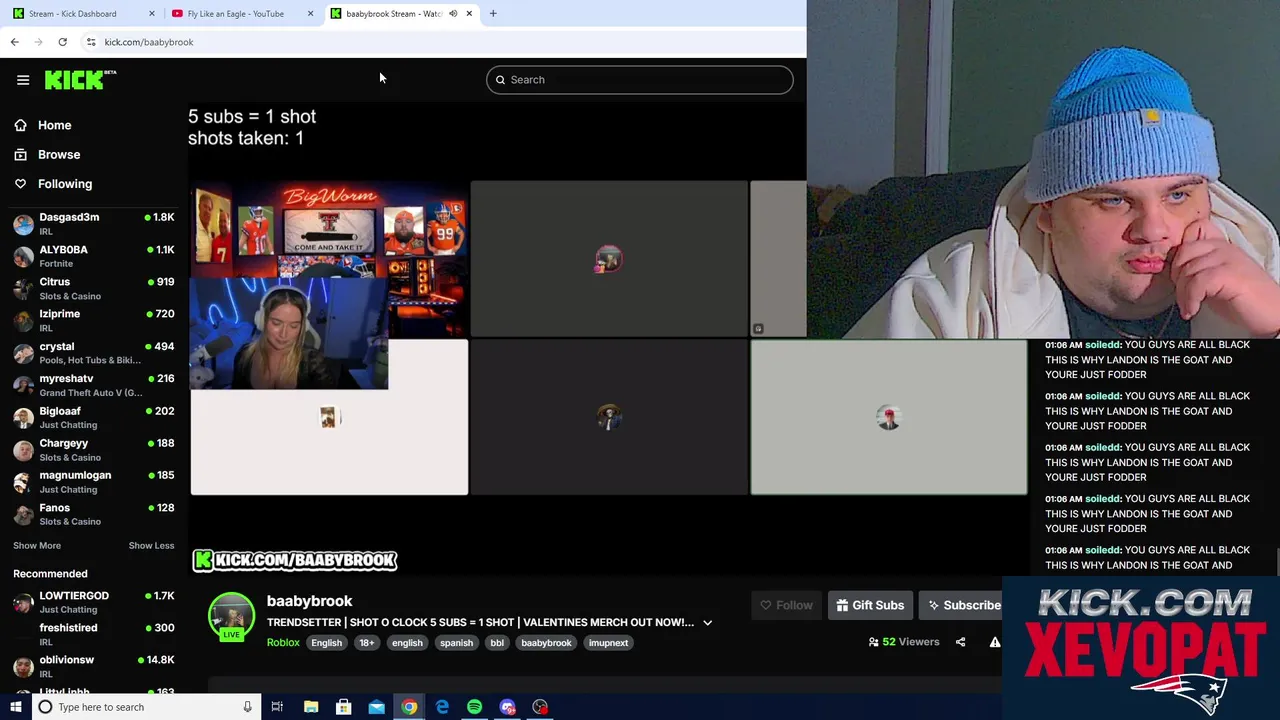The height and width of the screenshot is (720, 1280).
Task: Open Chargeyy channel
Action: pyautogui.click(x=93, y=450)
